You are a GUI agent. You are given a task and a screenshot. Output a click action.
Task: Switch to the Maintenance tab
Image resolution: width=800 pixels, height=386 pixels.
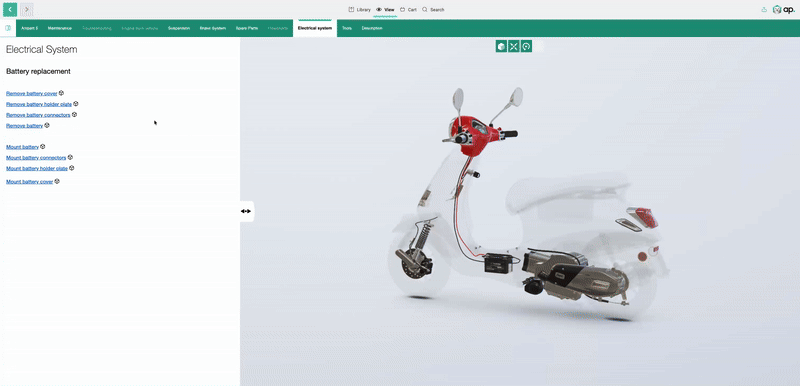[60, 28]
